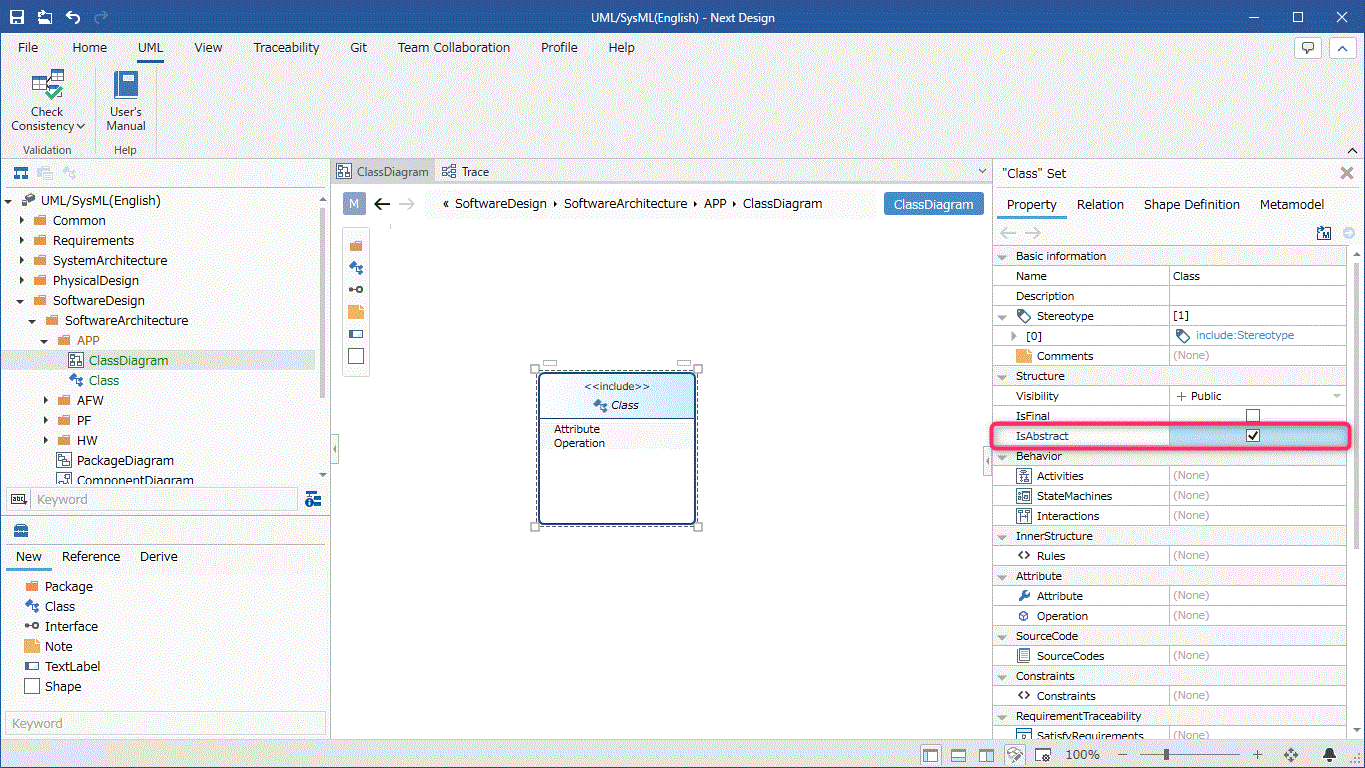Click the Name field value Class
Screen dimensions: 1365x768
pos(1258,276)
